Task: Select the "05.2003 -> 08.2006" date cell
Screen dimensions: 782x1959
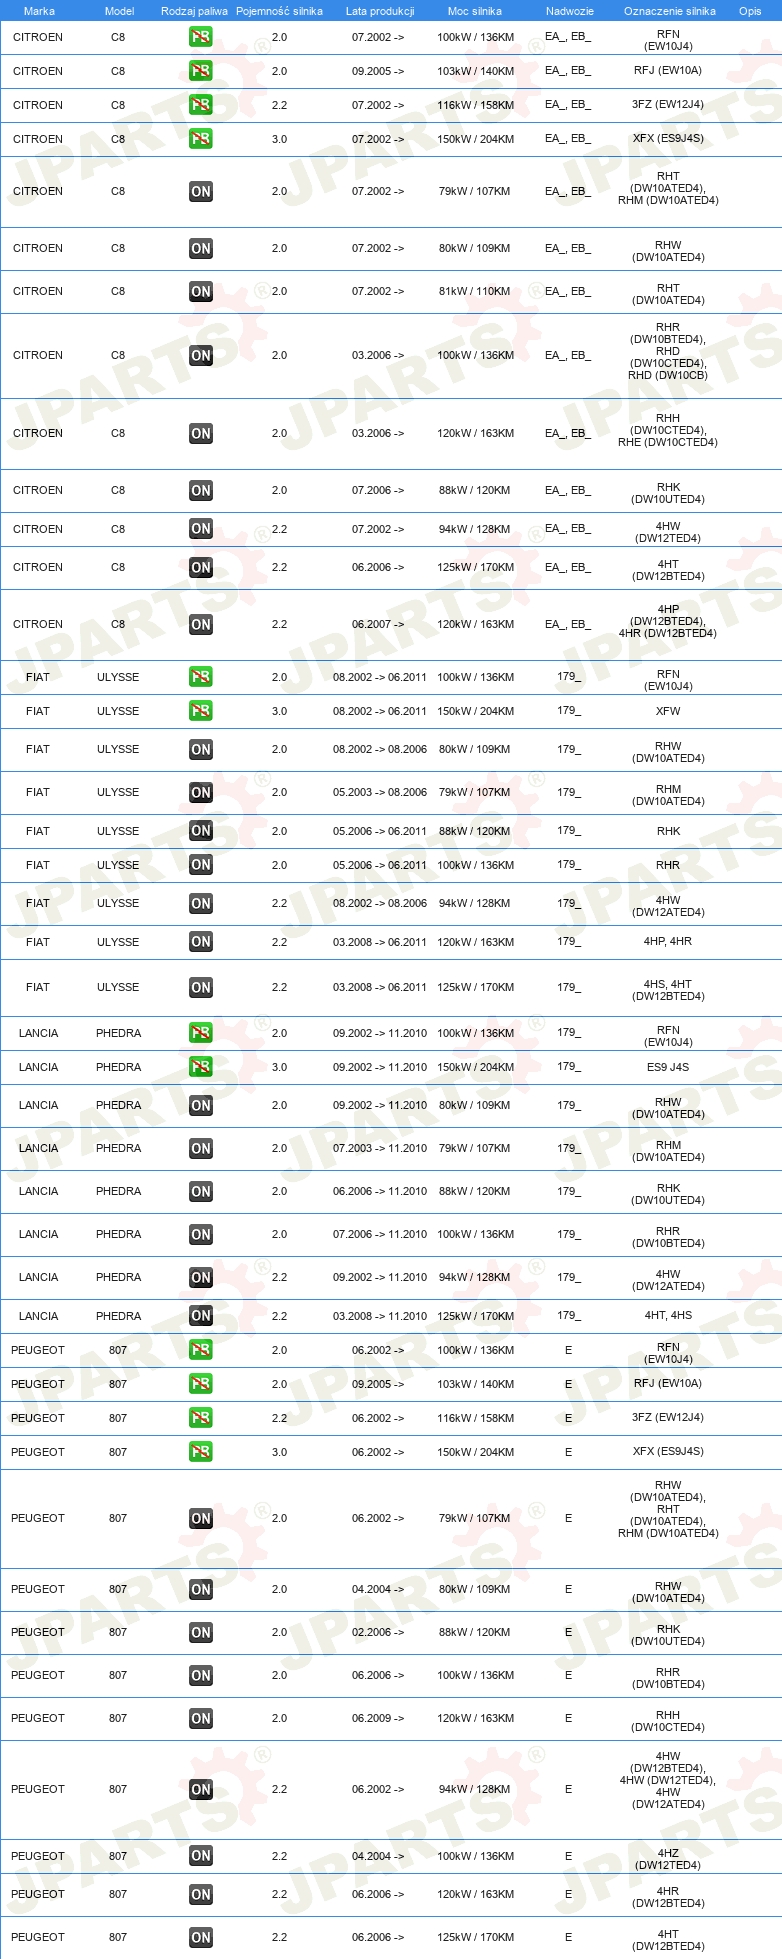Action: coord(380,792)
